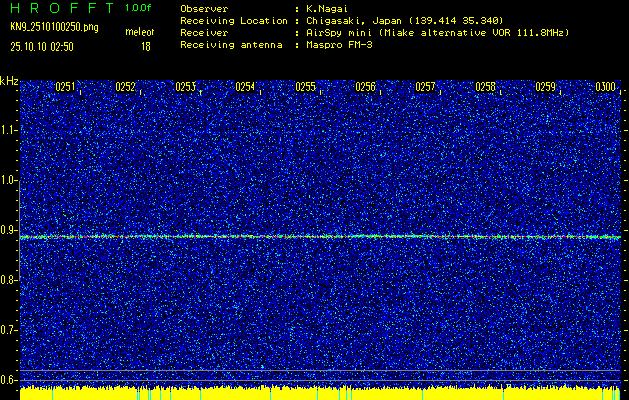
Task: Select the KN9_2510100250.png file name
Action: click(54, 27)
